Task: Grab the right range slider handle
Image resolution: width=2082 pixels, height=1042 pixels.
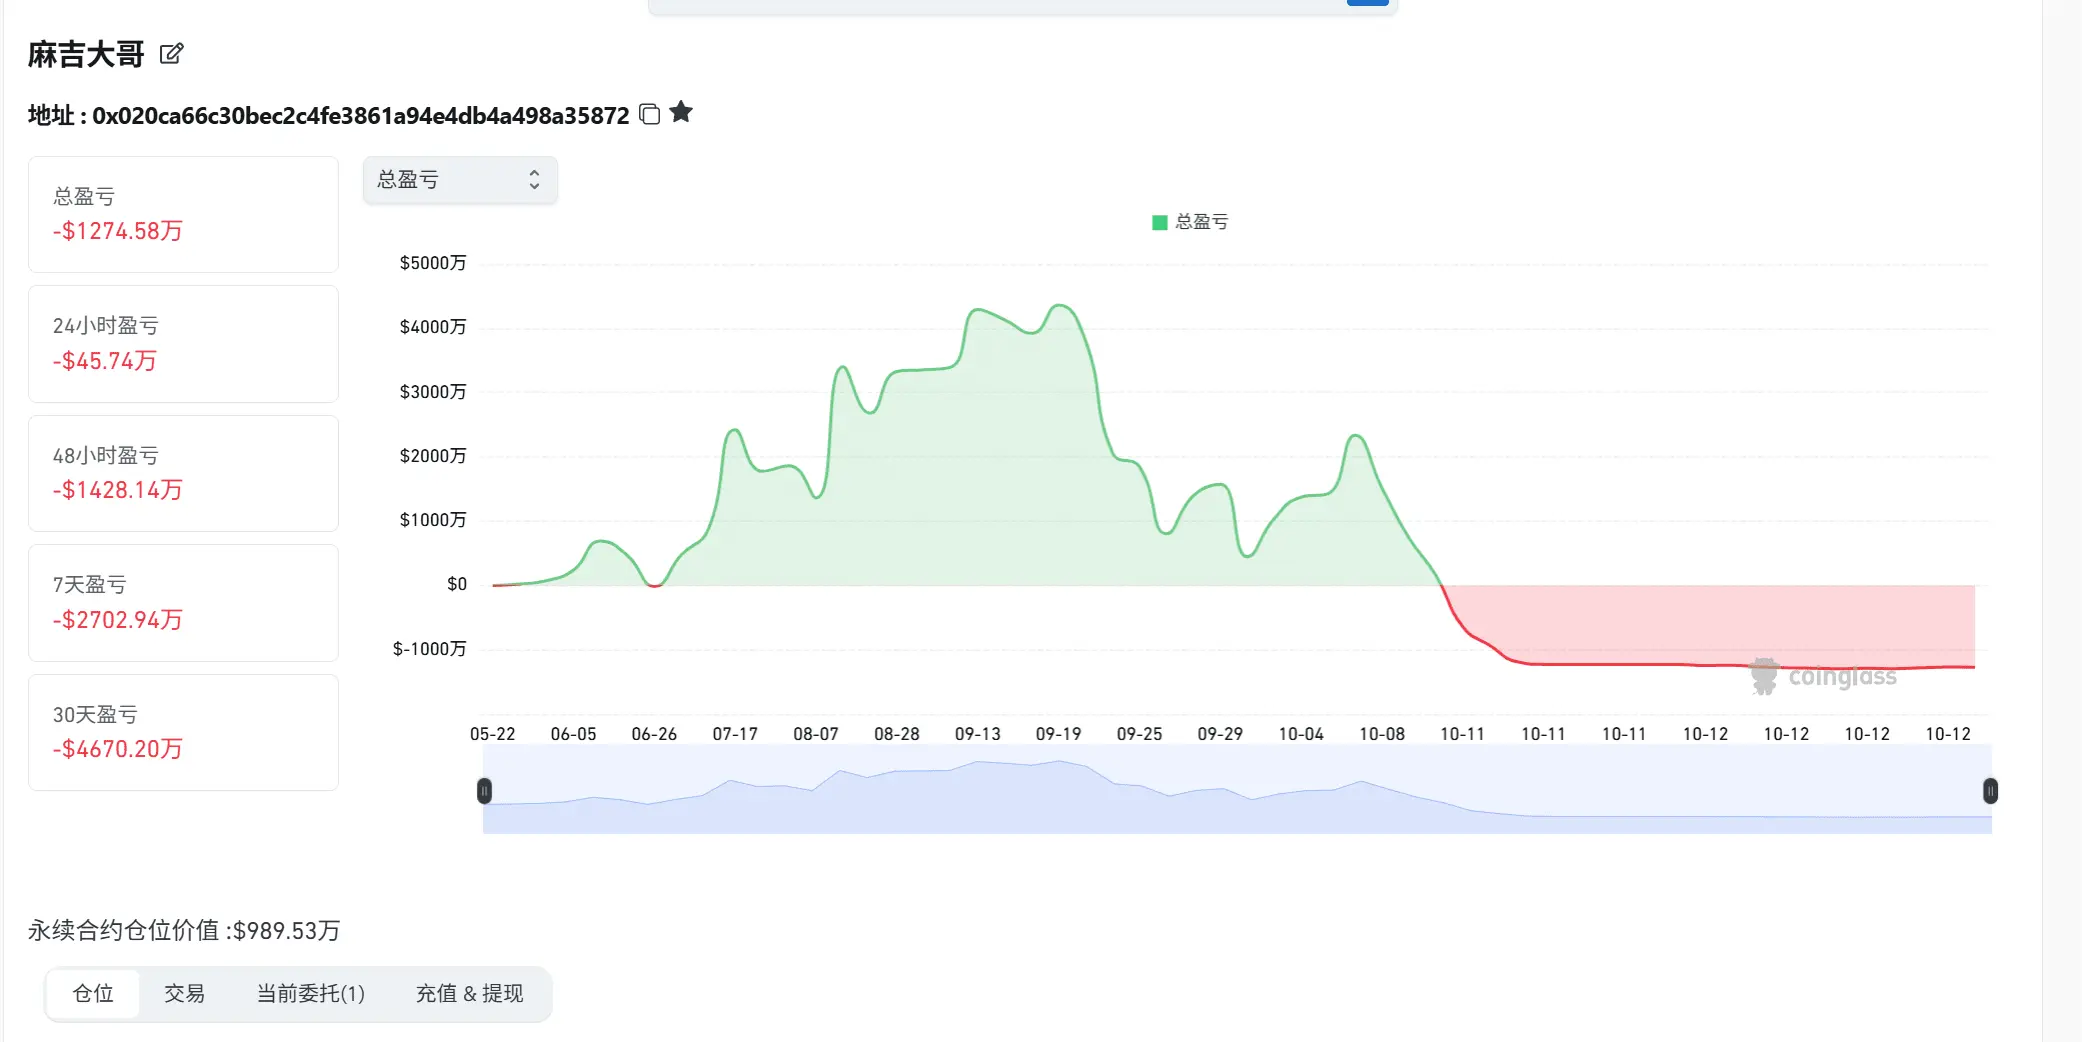Action: [1990, 791]
